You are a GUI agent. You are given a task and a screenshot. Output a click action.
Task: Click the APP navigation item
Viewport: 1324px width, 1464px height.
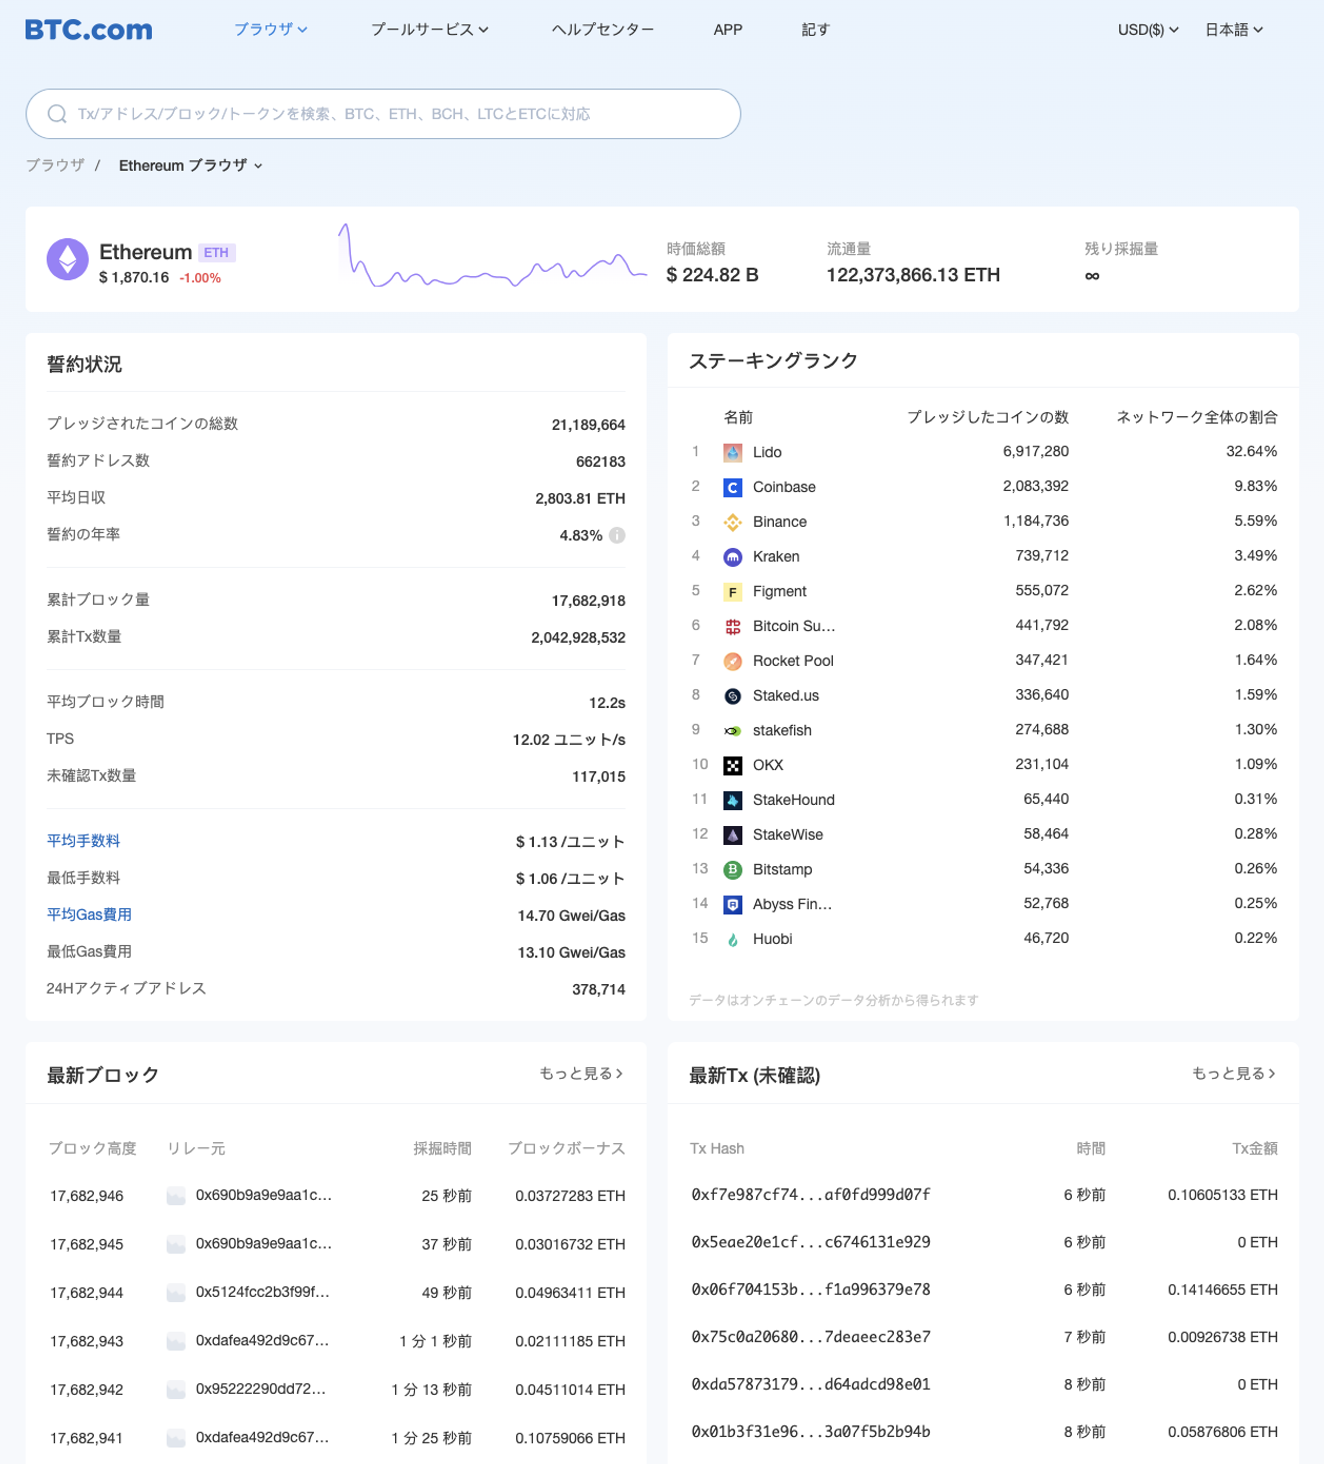(x=728, y=29)
